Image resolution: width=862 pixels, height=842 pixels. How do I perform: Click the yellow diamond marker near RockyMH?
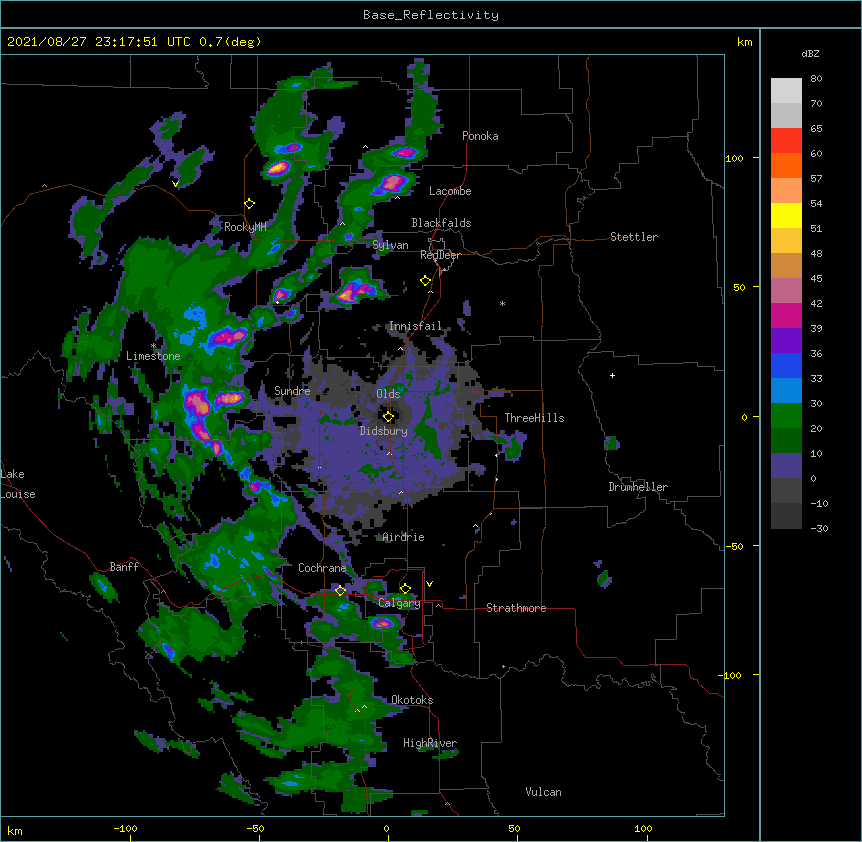click(250, 204)
